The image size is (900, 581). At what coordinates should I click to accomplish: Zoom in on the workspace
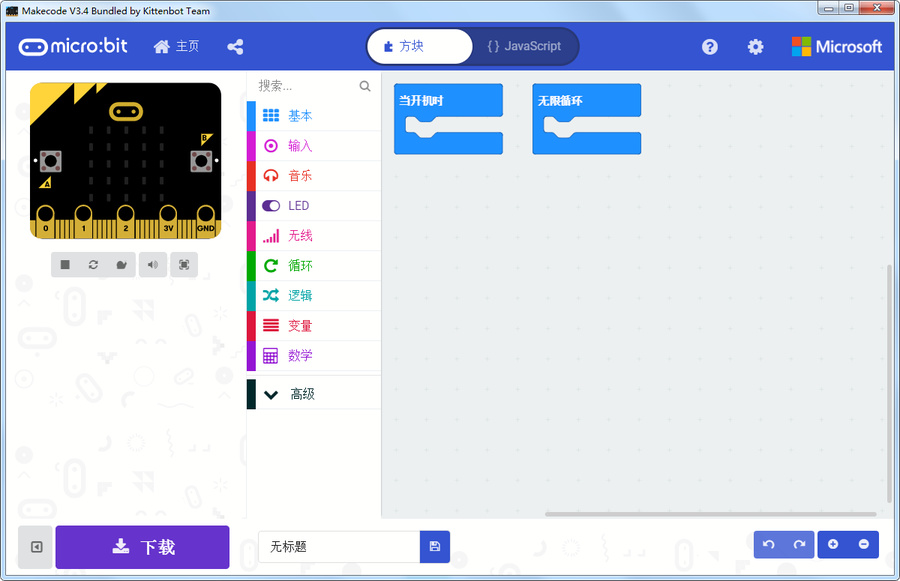tap(833, 544)
